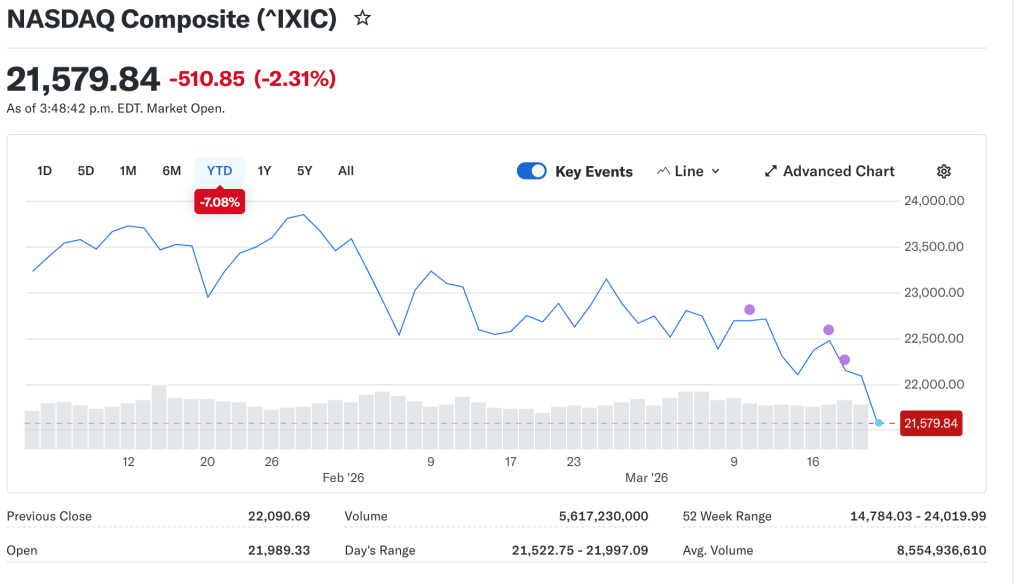Click the lowest purple key event dot
1023x584 pixels.
click(844, 360)
